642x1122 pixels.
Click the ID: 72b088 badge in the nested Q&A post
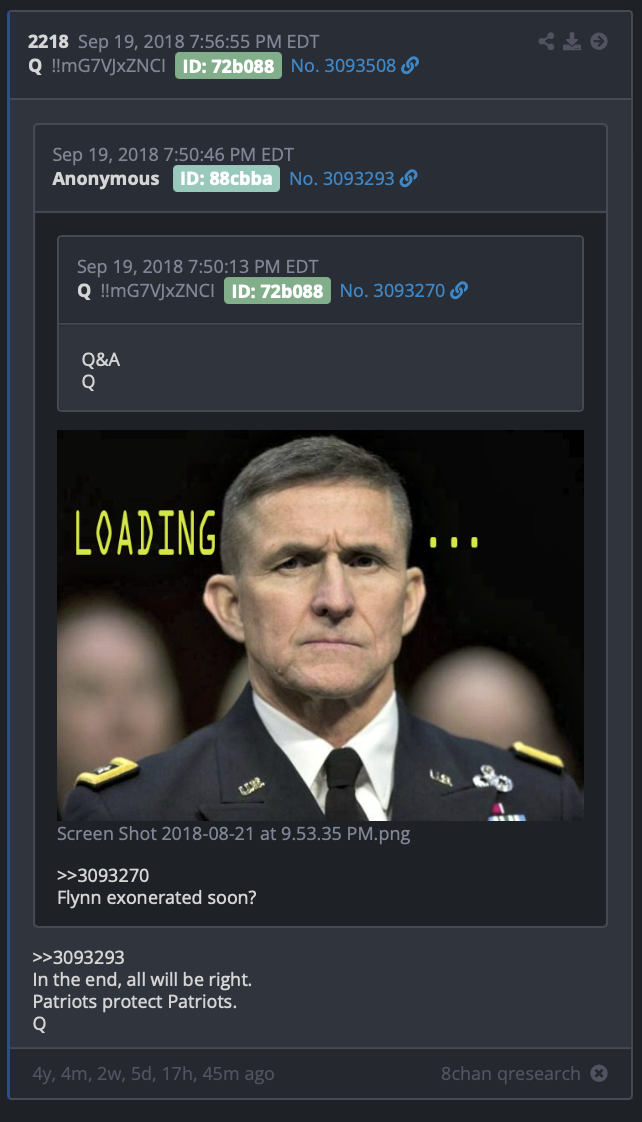pyautogui.click(x=278, y=291)
